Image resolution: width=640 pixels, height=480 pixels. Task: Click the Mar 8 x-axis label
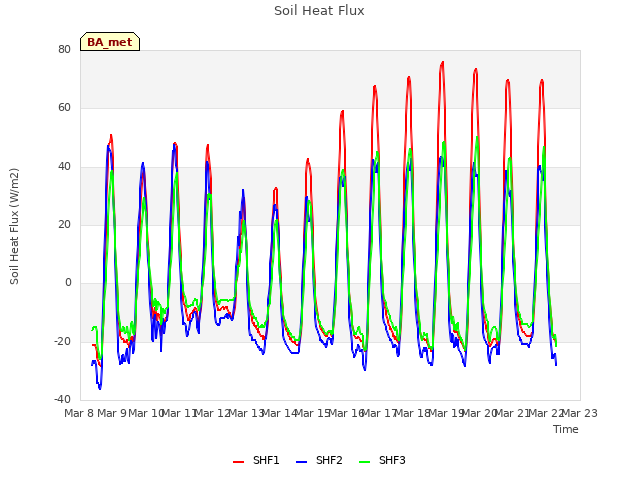[x=79, y=413]
